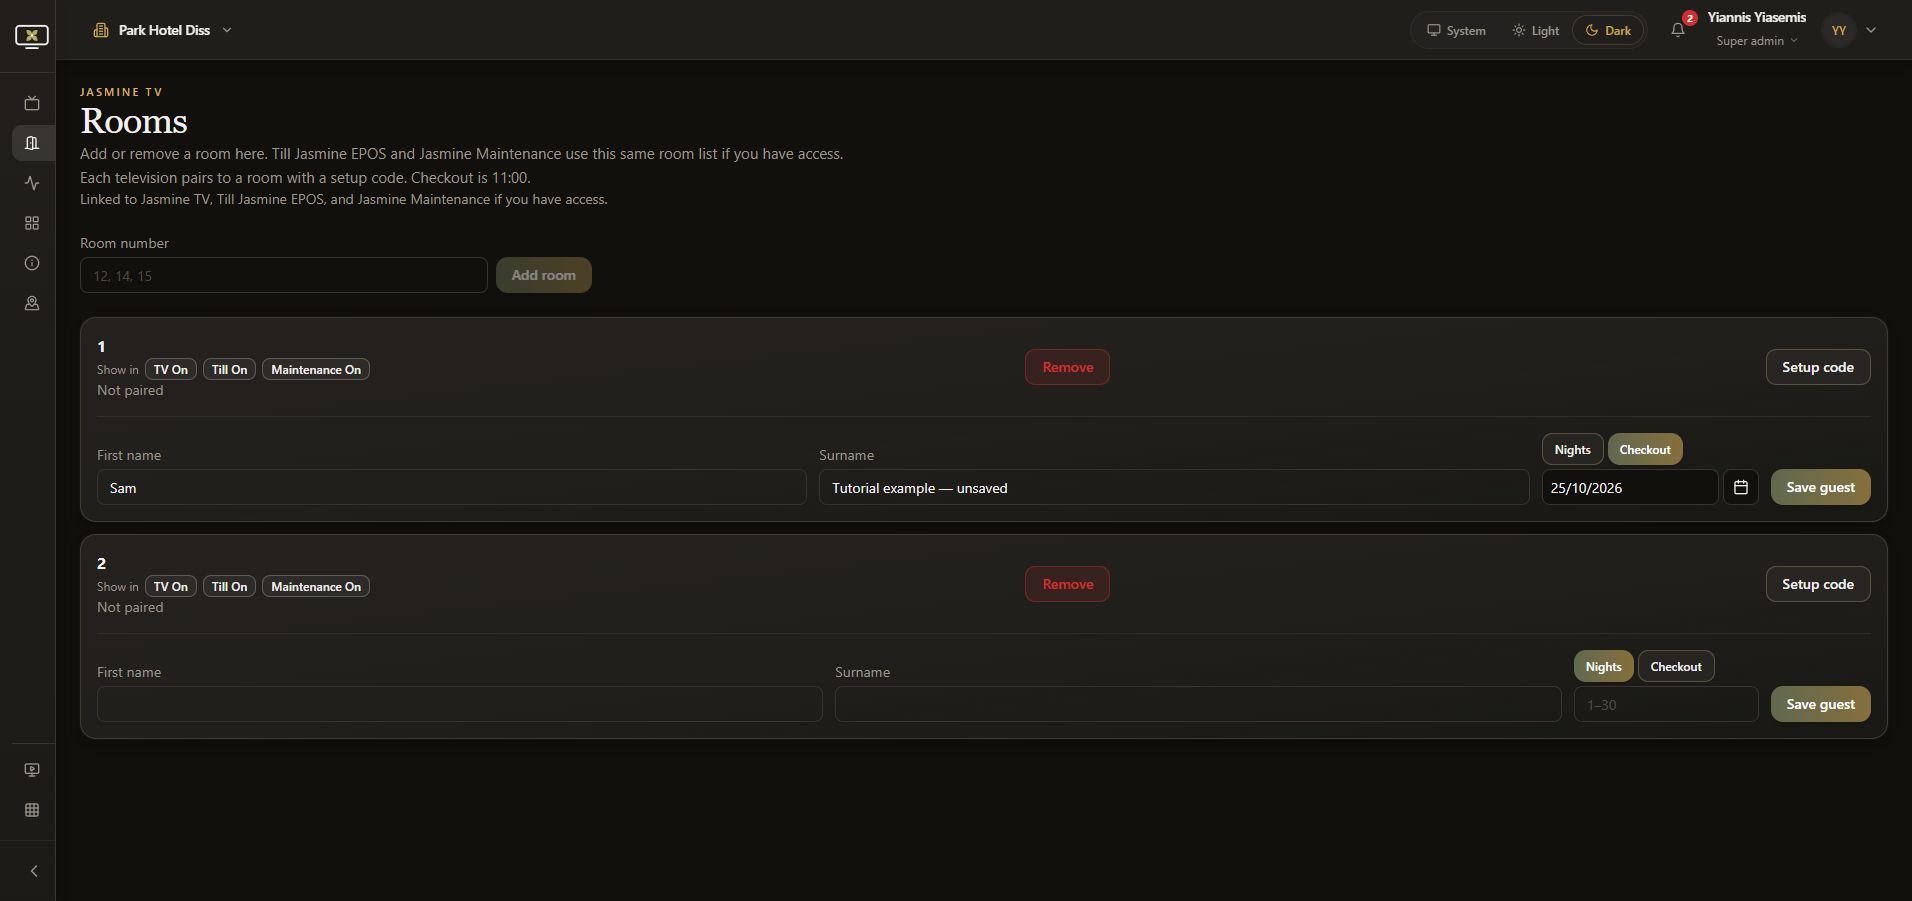Open the activity pulse icon in sidebar
Screen dimensions: 1912x901
pyautogui.click(x=32, y=183)
